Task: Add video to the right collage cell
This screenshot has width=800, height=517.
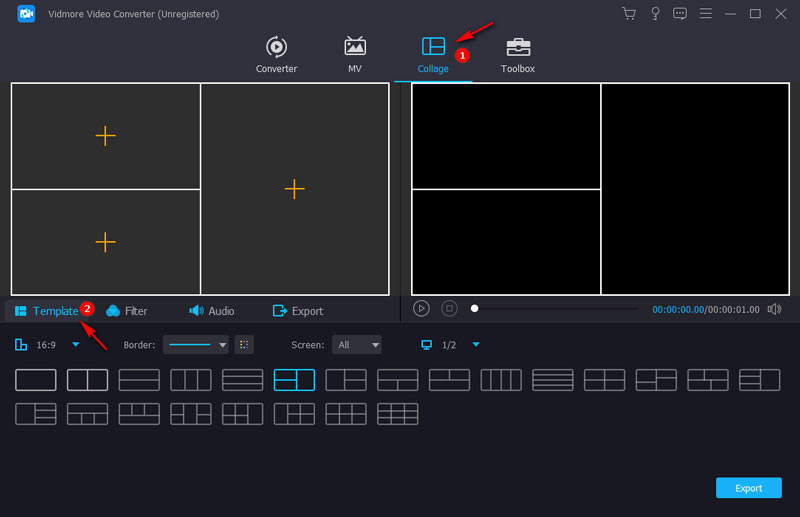Action: [x=294, y=188]
